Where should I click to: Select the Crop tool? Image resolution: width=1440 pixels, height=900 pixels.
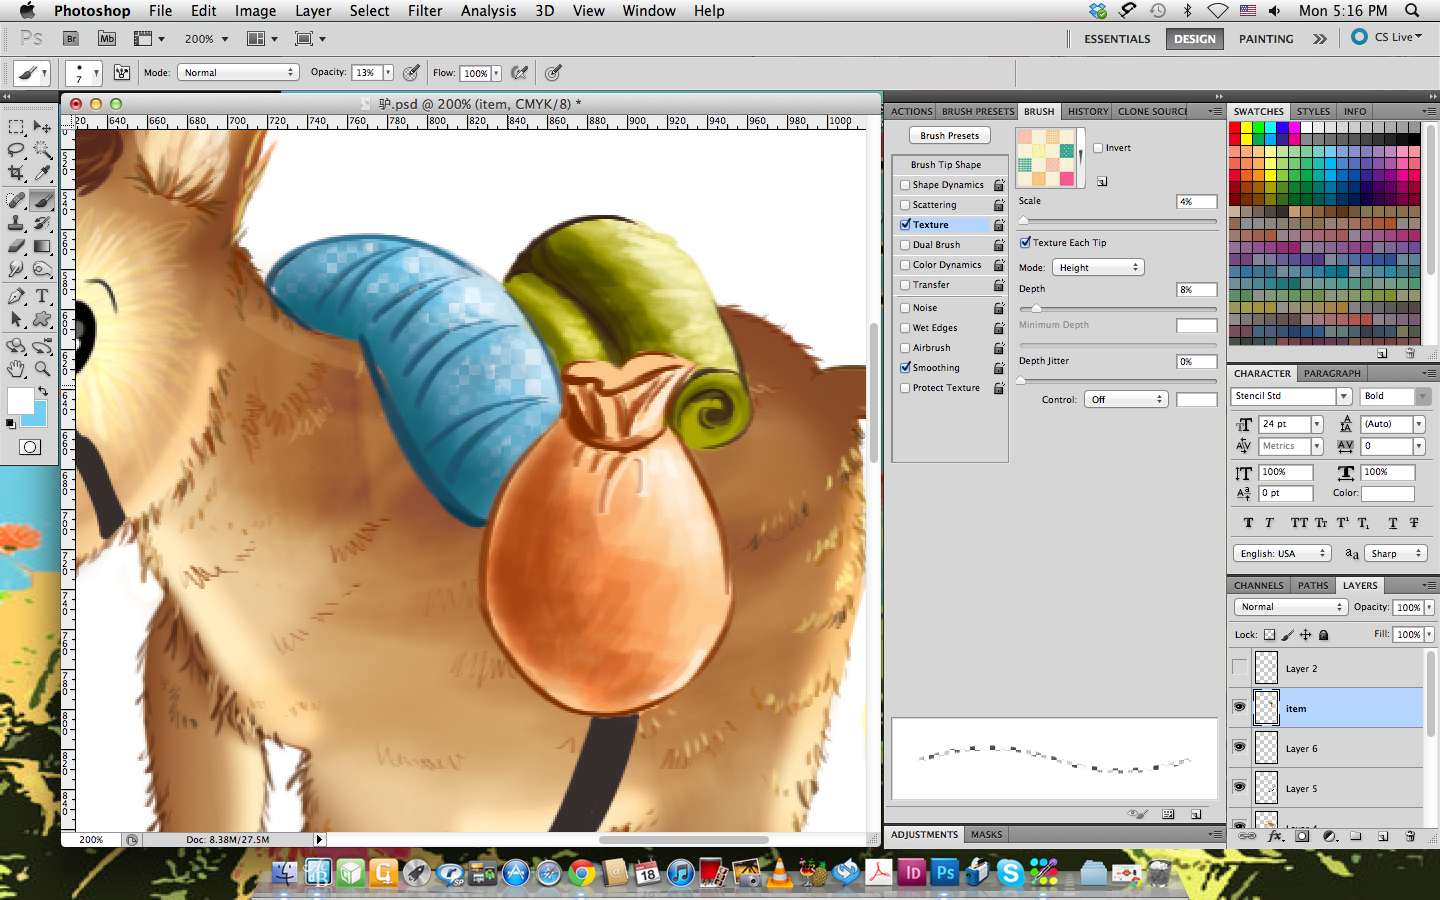pos(16,173)
